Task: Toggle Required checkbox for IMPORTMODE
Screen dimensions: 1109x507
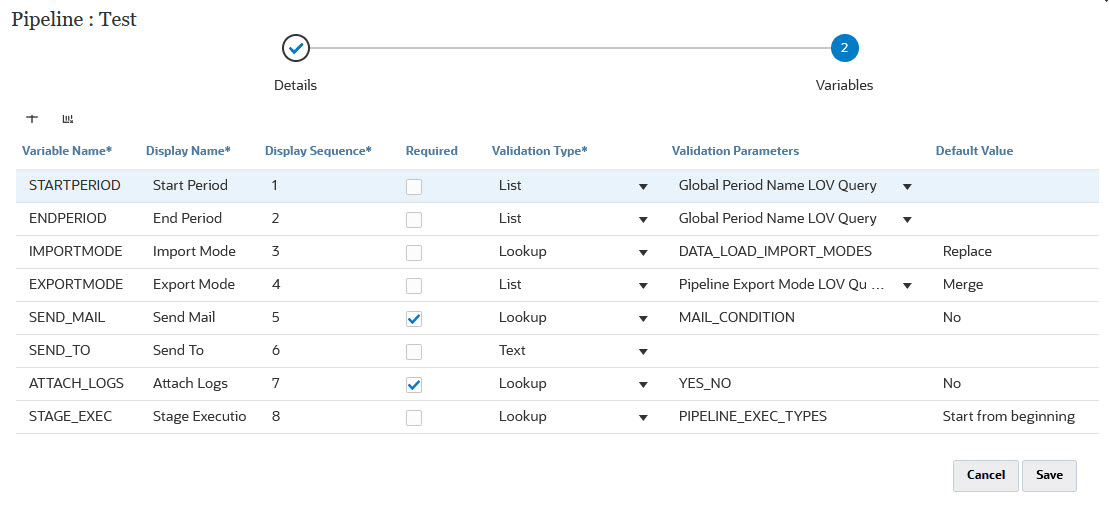Action: click(x=414, y=252)
